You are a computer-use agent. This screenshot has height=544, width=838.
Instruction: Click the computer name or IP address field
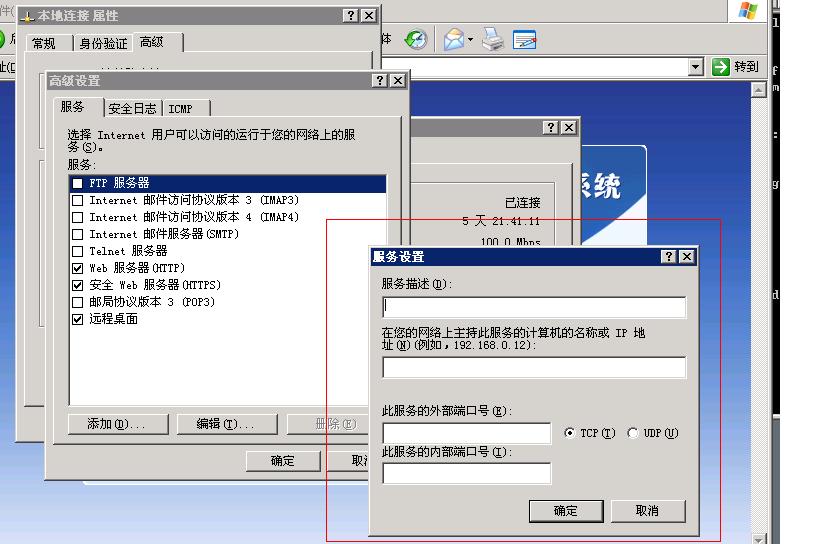(x=534, y=368)
